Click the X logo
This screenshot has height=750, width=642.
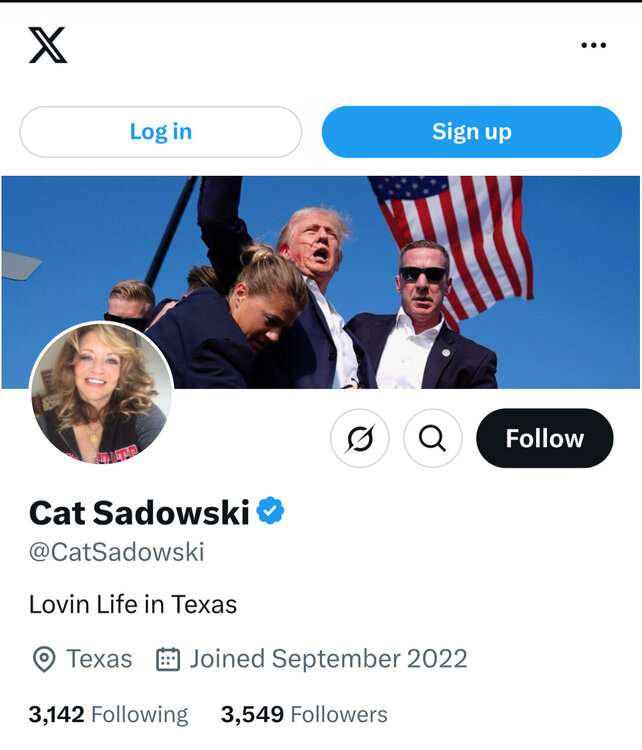pos(48,45)
